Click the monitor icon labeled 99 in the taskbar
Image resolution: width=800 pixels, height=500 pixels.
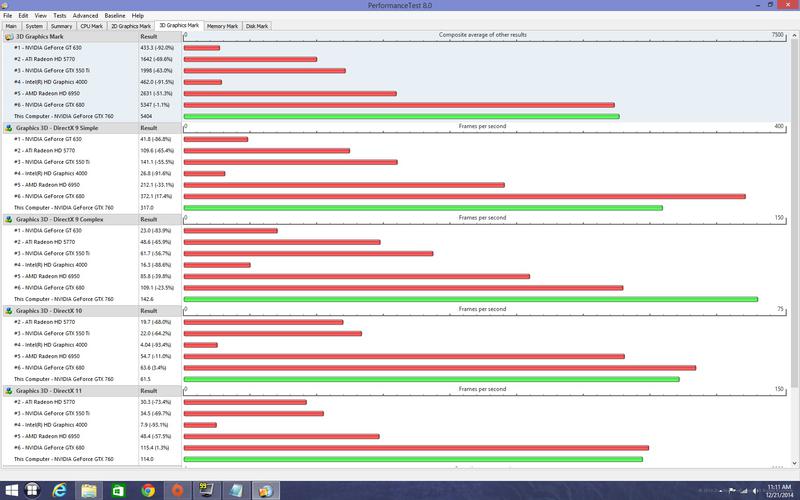click(x=206, y=491)
